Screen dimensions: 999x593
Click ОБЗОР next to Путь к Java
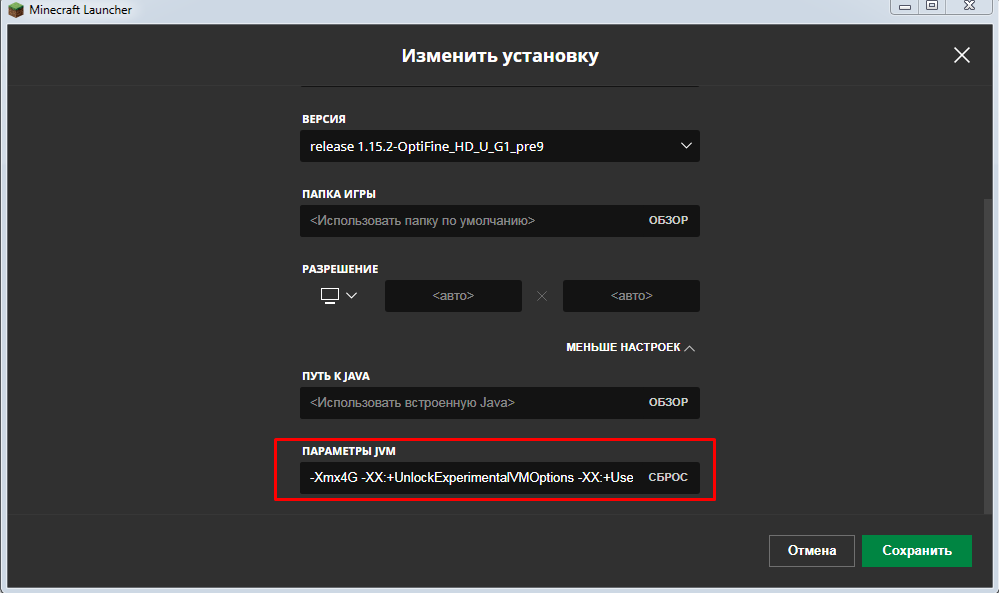pos(668,403)
